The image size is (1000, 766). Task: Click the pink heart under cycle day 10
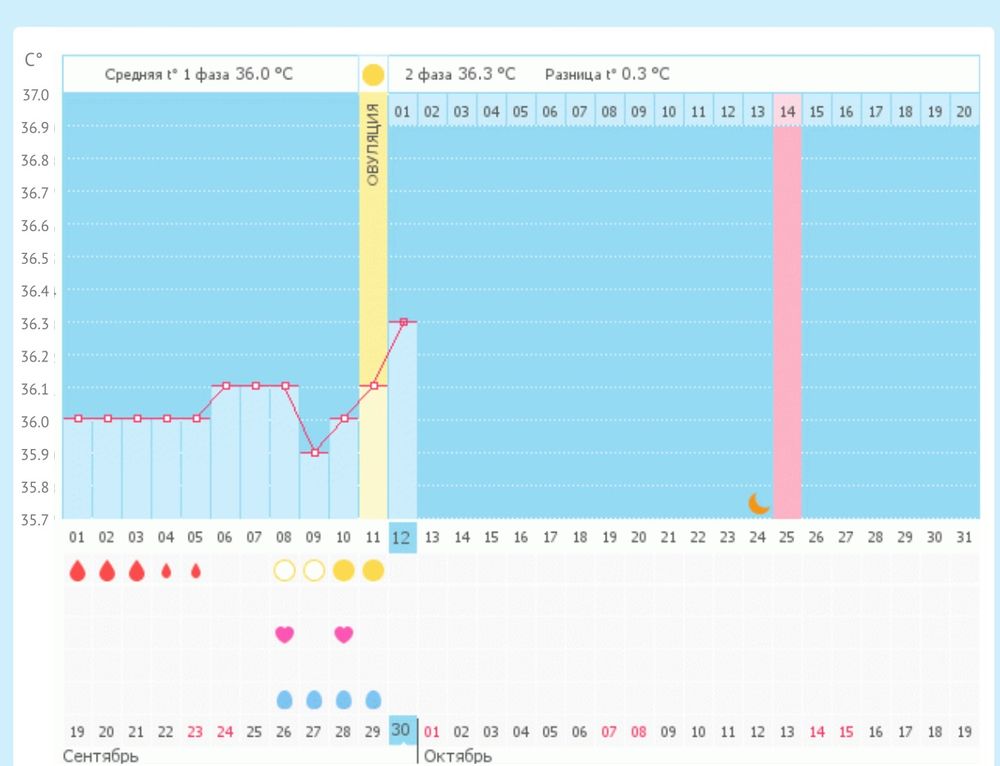(343, 634)
